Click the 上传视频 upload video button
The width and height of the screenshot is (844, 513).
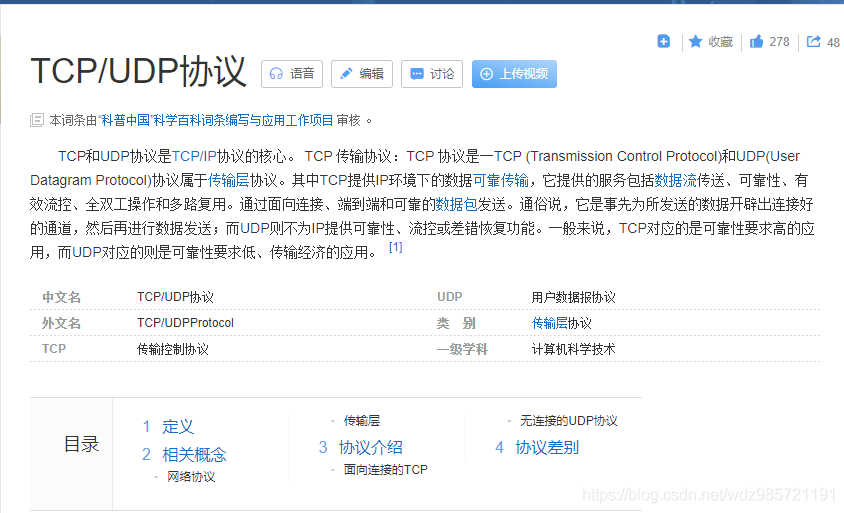514,74
